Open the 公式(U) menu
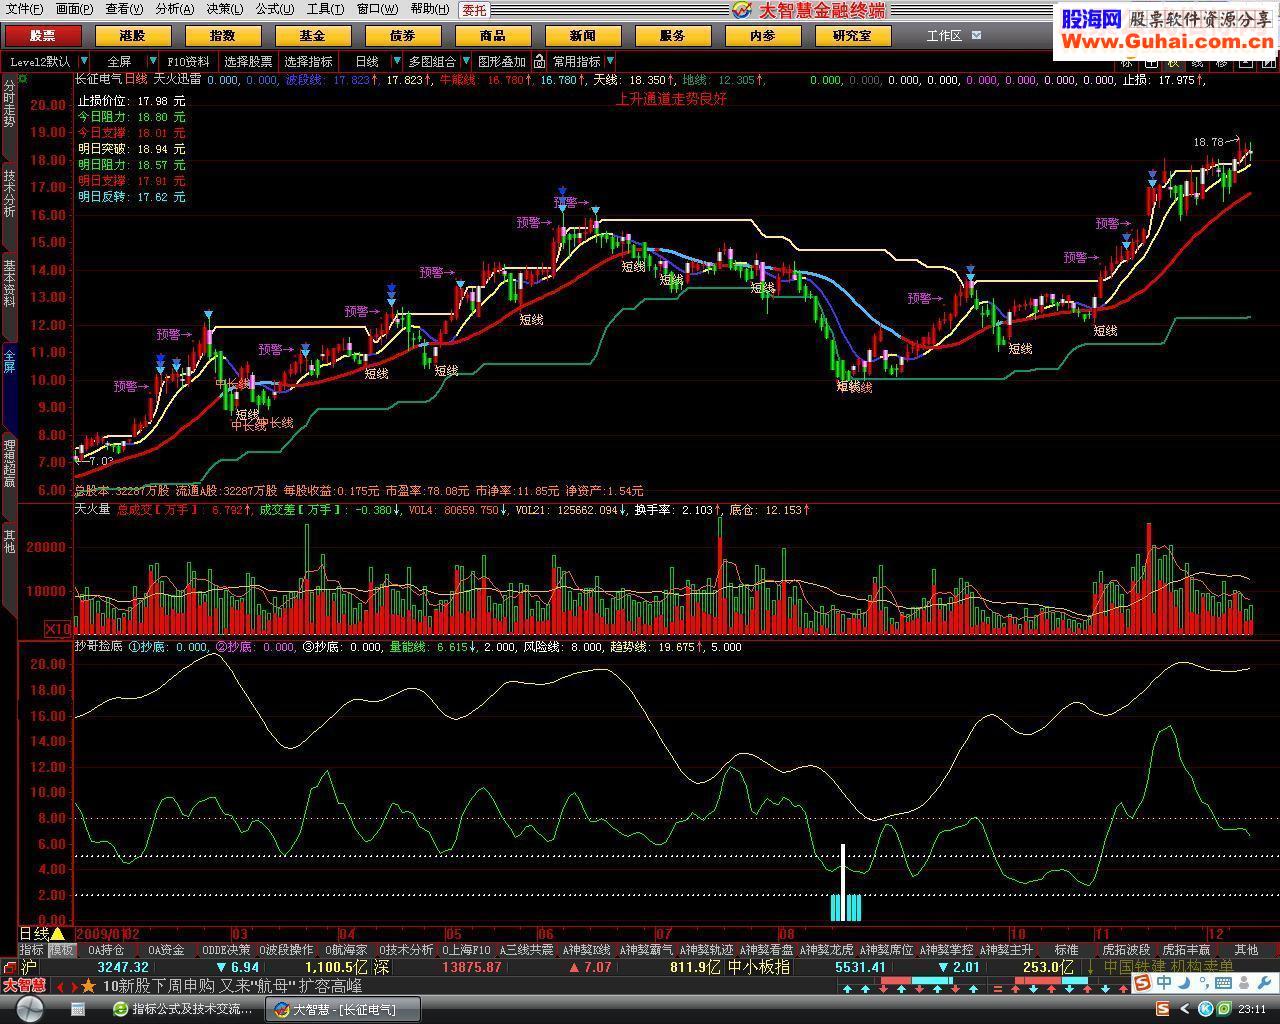 (274, 9)
